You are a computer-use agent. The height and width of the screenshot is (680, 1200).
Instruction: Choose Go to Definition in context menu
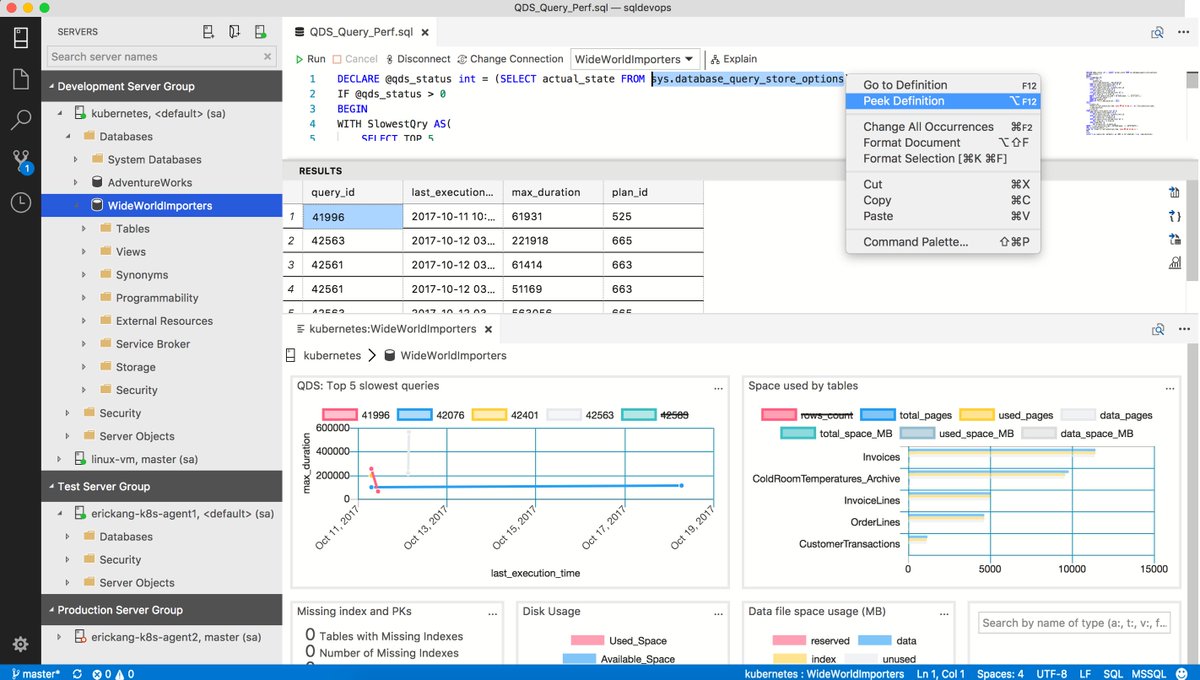click(943, 85)
